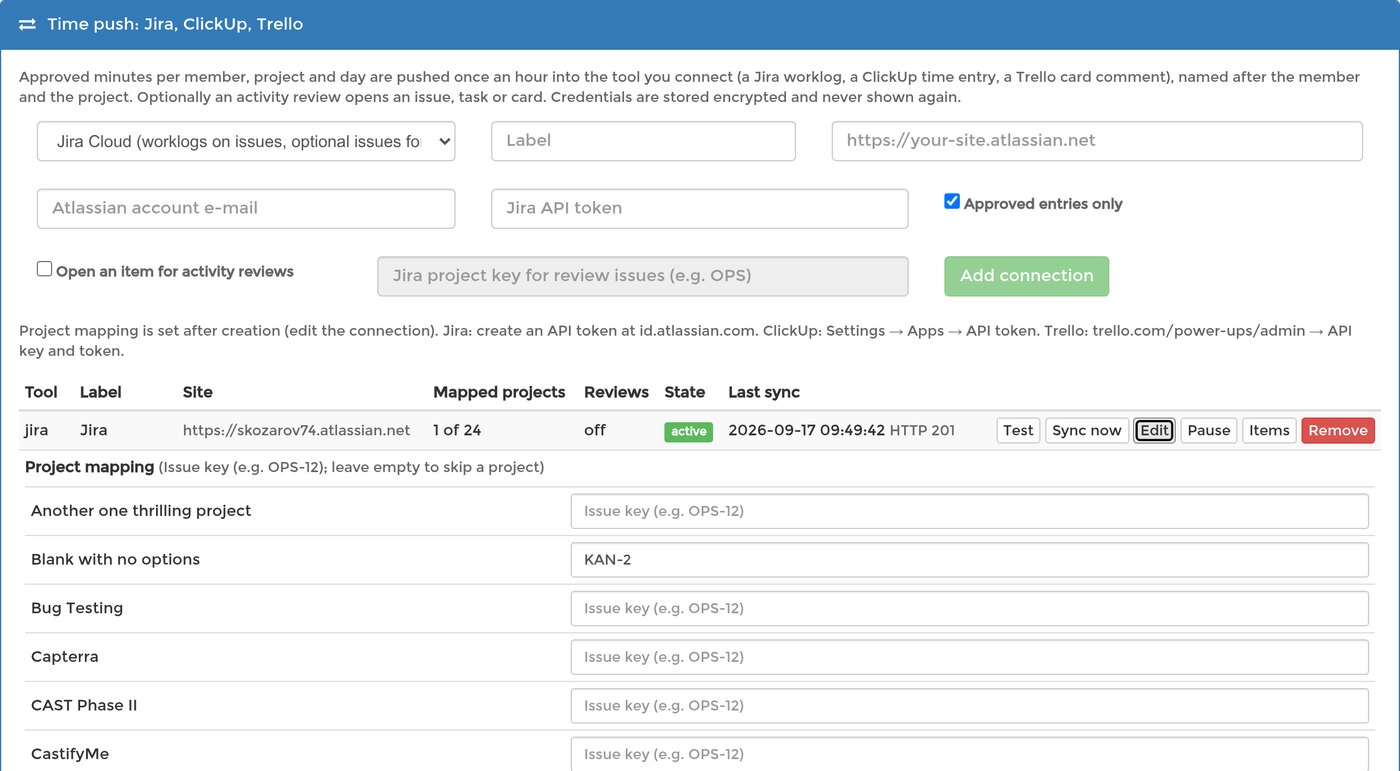
Task: Click the Reviews 'off' cell
Action: coord(594,430)
